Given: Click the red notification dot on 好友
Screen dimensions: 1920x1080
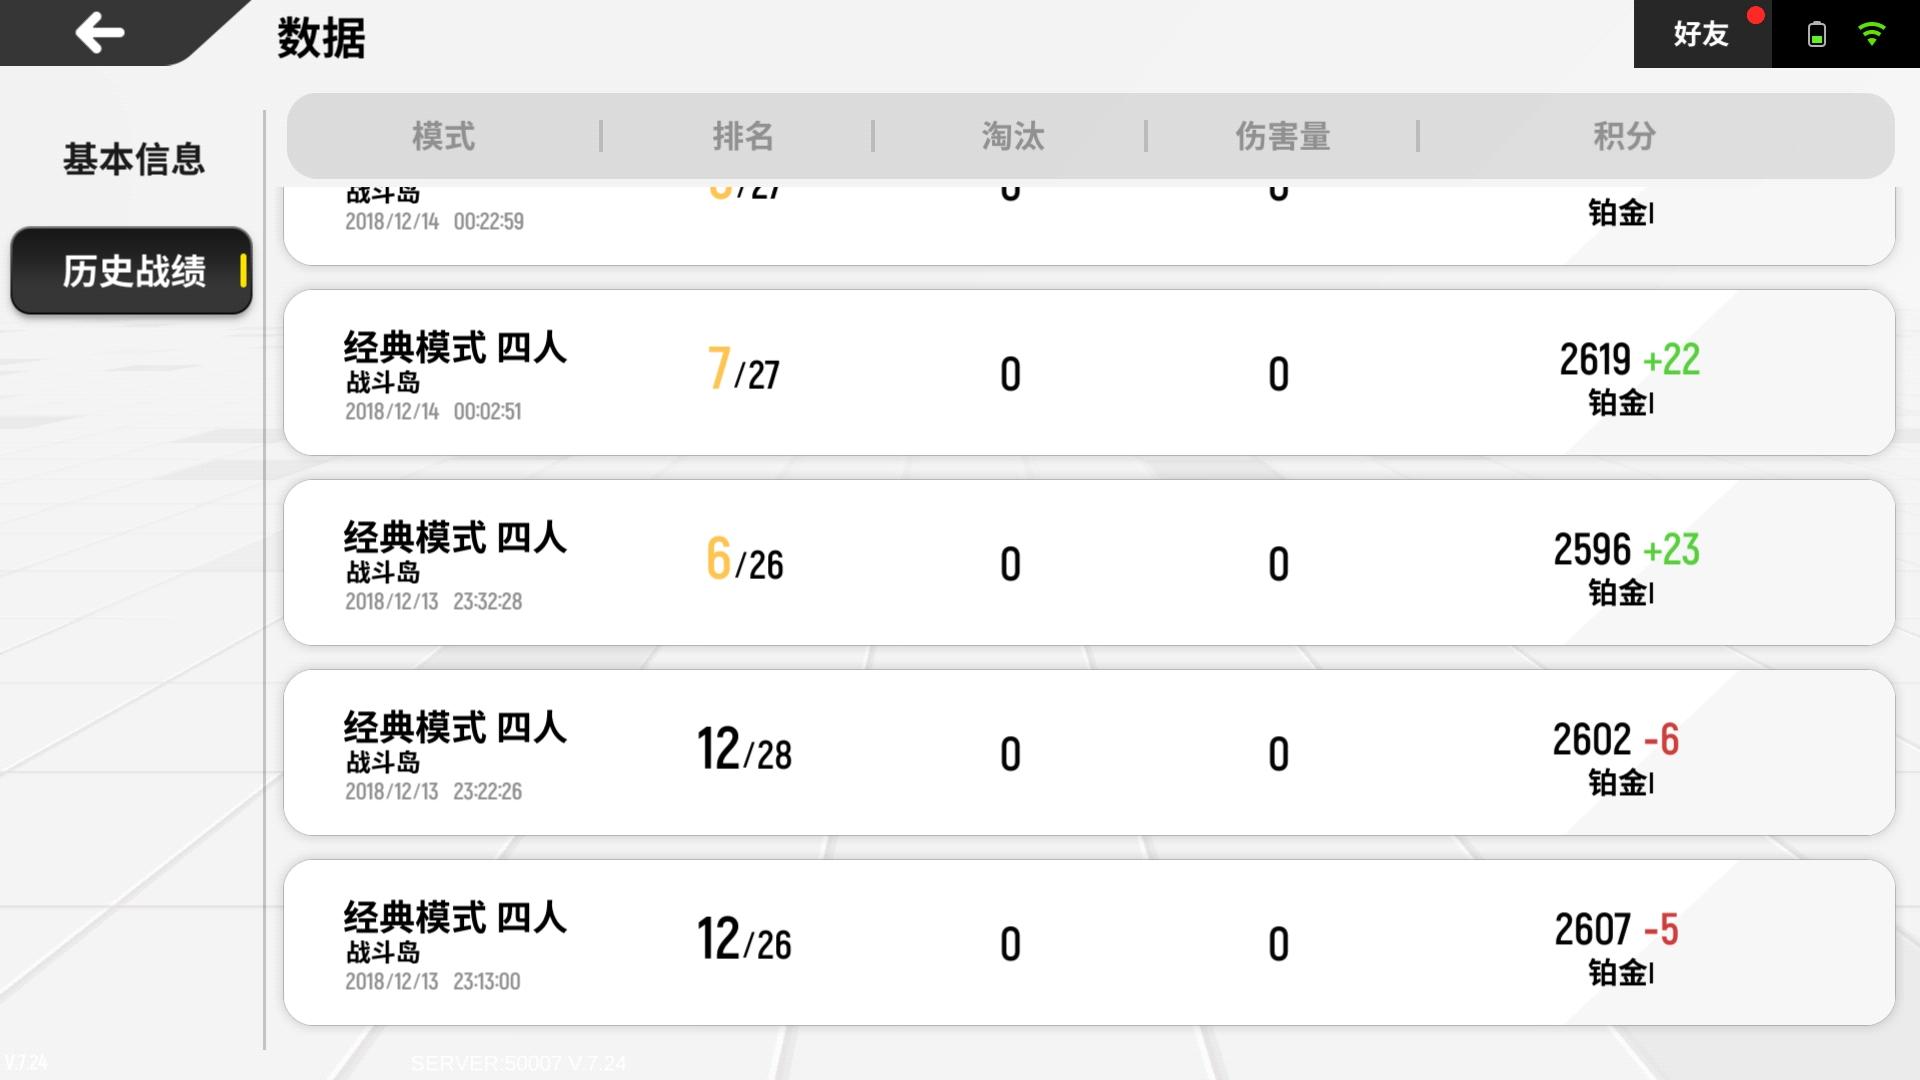Looking at the screenshot, I should (1755, 16).
